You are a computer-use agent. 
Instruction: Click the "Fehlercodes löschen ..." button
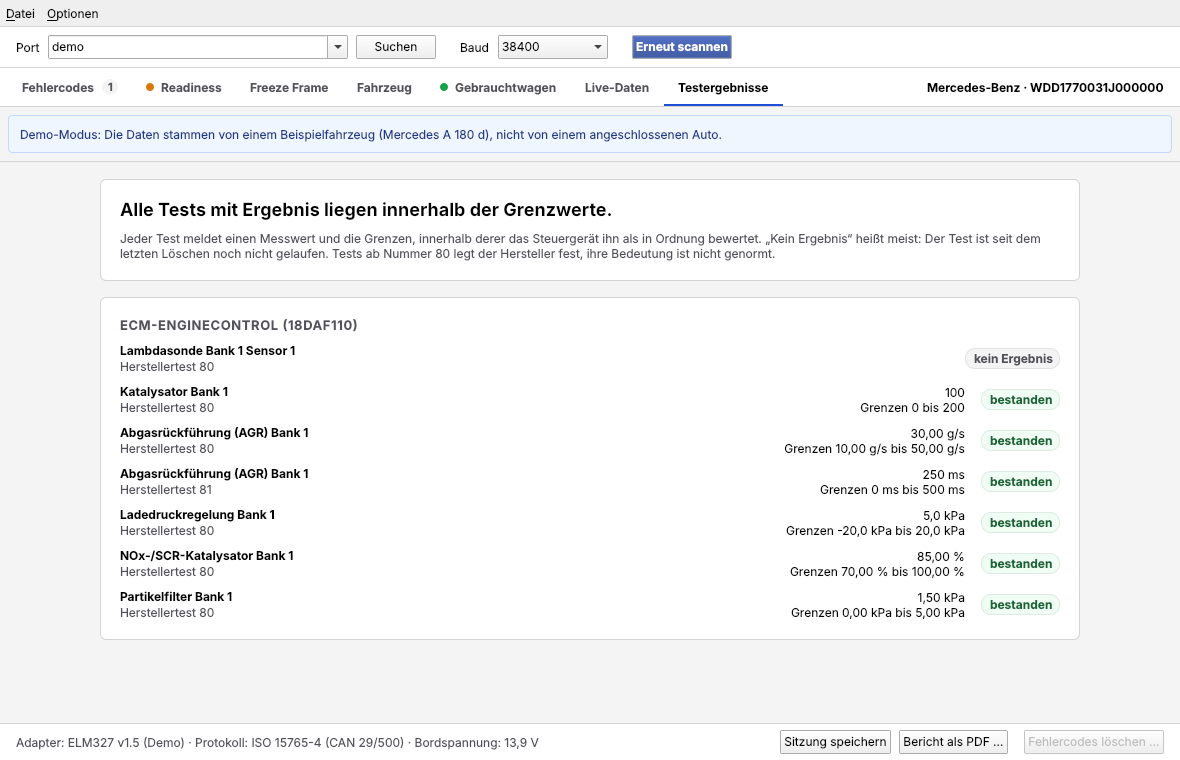point(1094,742)
